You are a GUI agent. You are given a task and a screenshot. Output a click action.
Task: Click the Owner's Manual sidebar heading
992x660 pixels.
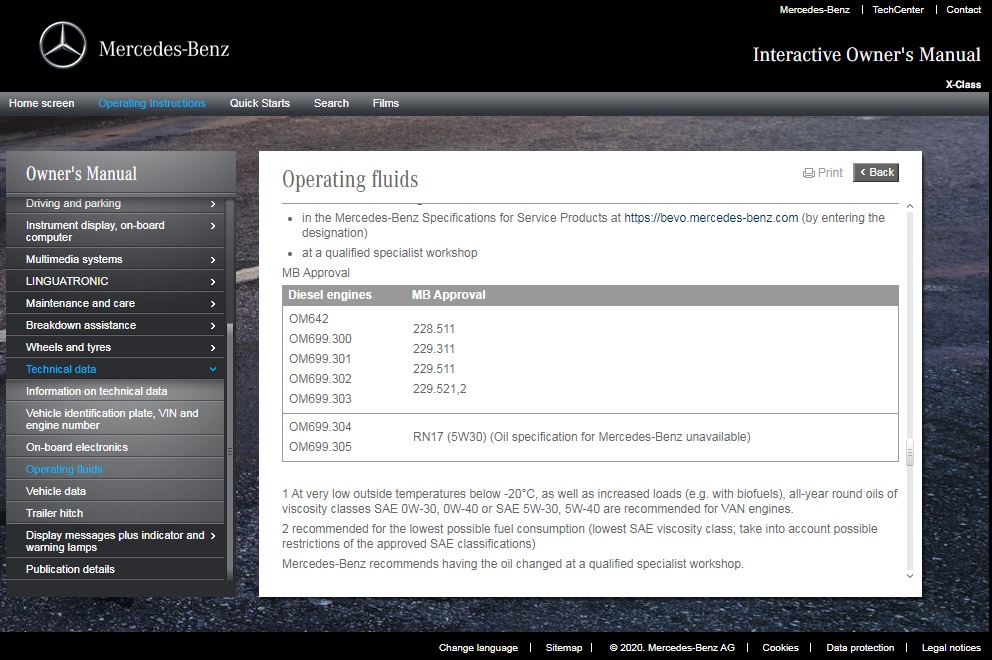coord(81,173)
